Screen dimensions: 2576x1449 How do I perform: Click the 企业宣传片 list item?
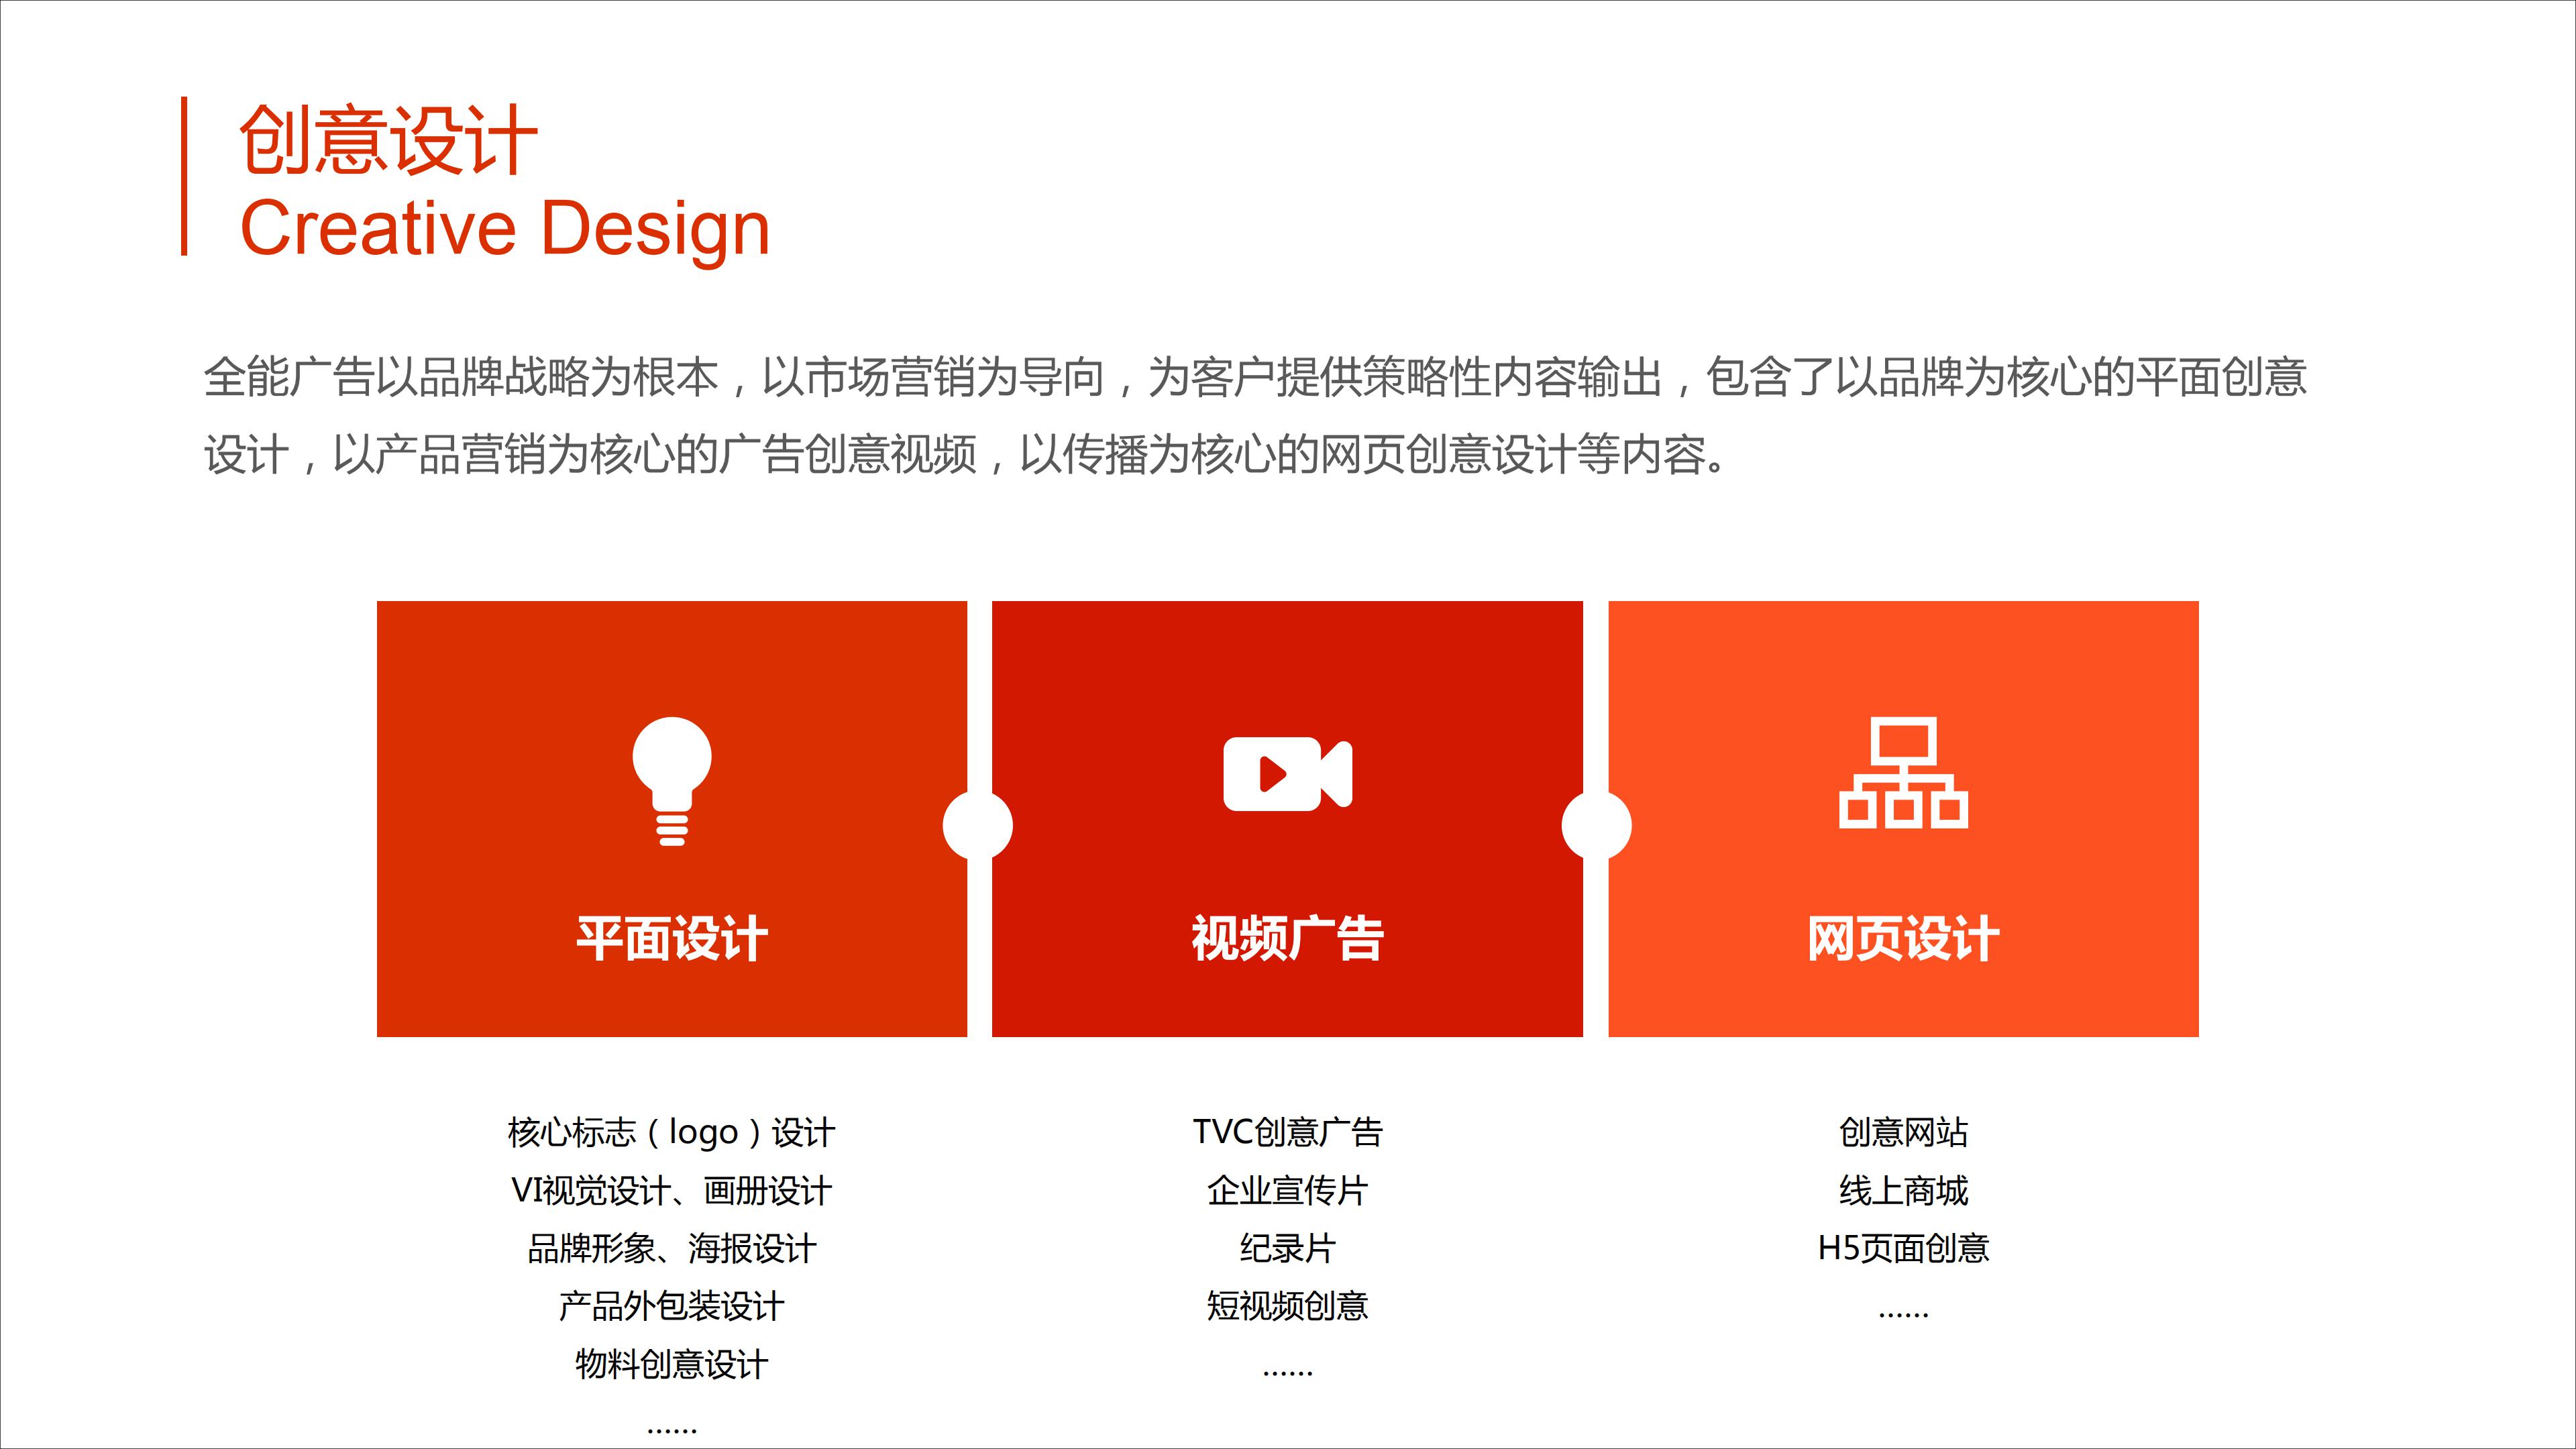1287,1190
